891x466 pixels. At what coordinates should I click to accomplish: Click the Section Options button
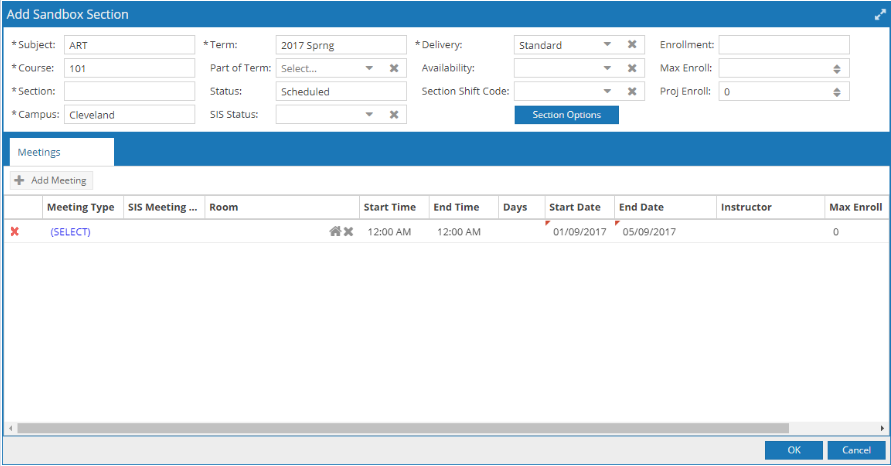coord(567,115)
